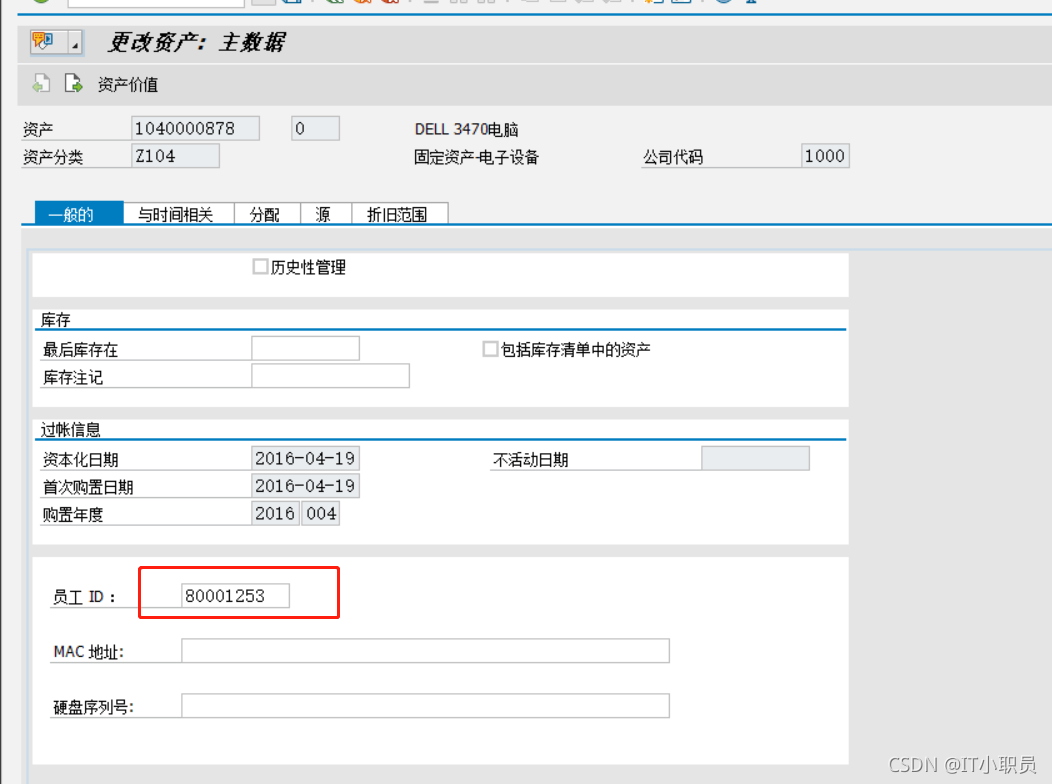Viewport: 1052px width, 784px height.
Task: Click the 不活动日期 label
Action: (x=531, y=459)
